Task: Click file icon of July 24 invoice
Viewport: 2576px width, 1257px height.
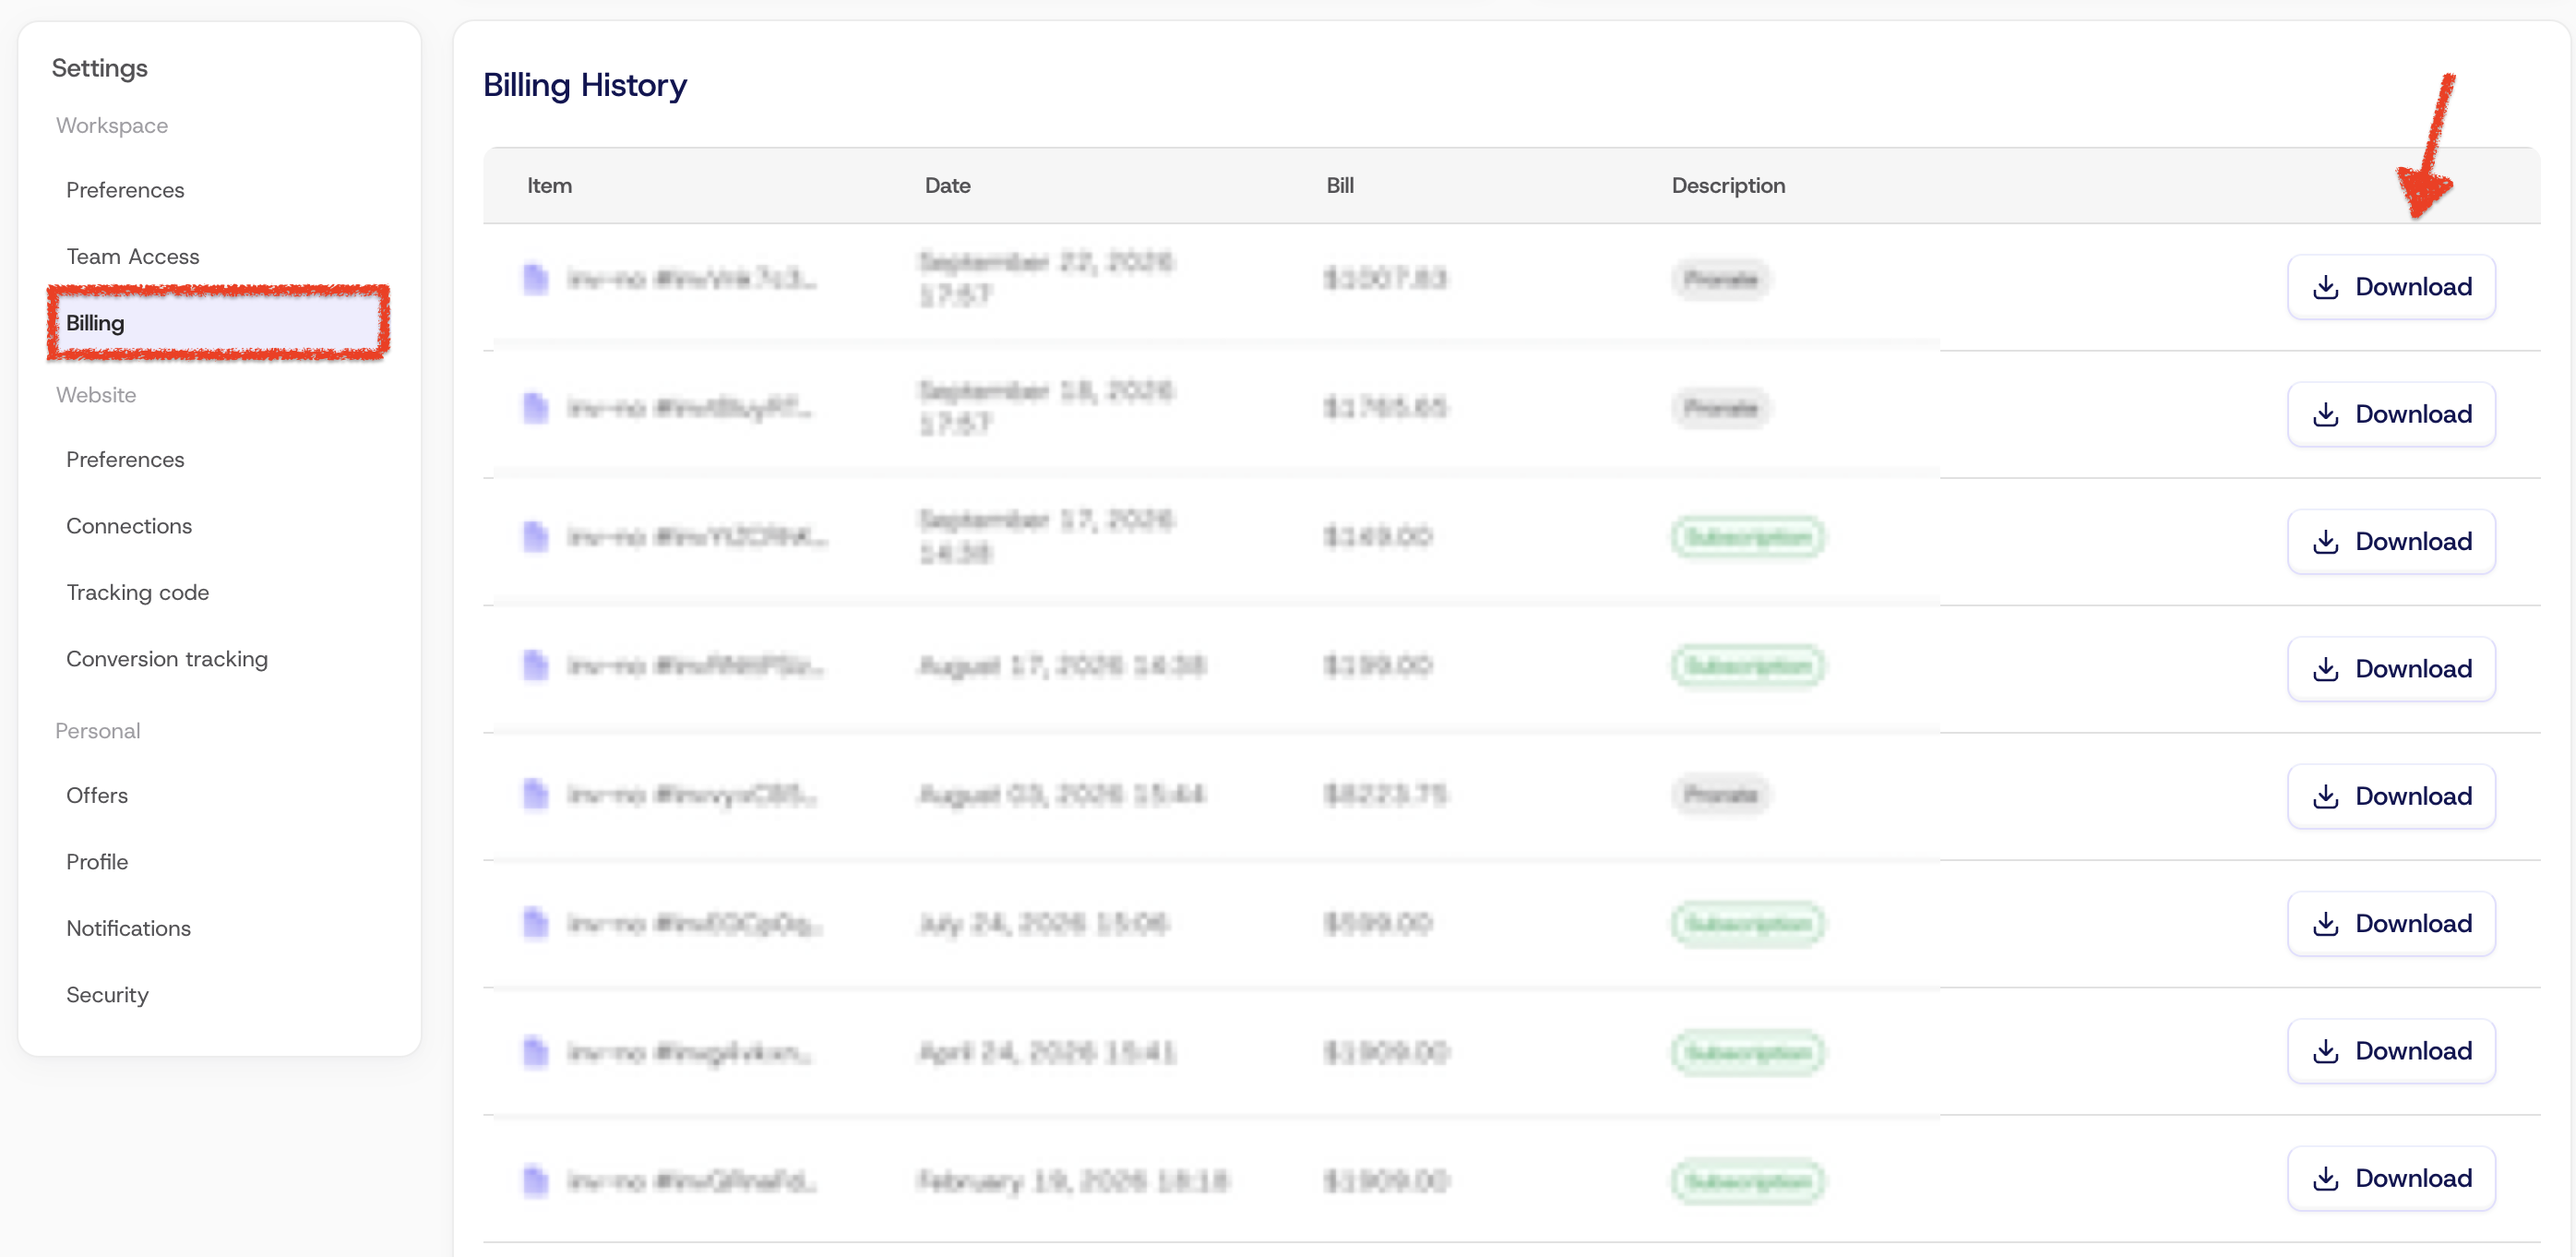Action: 536,923
